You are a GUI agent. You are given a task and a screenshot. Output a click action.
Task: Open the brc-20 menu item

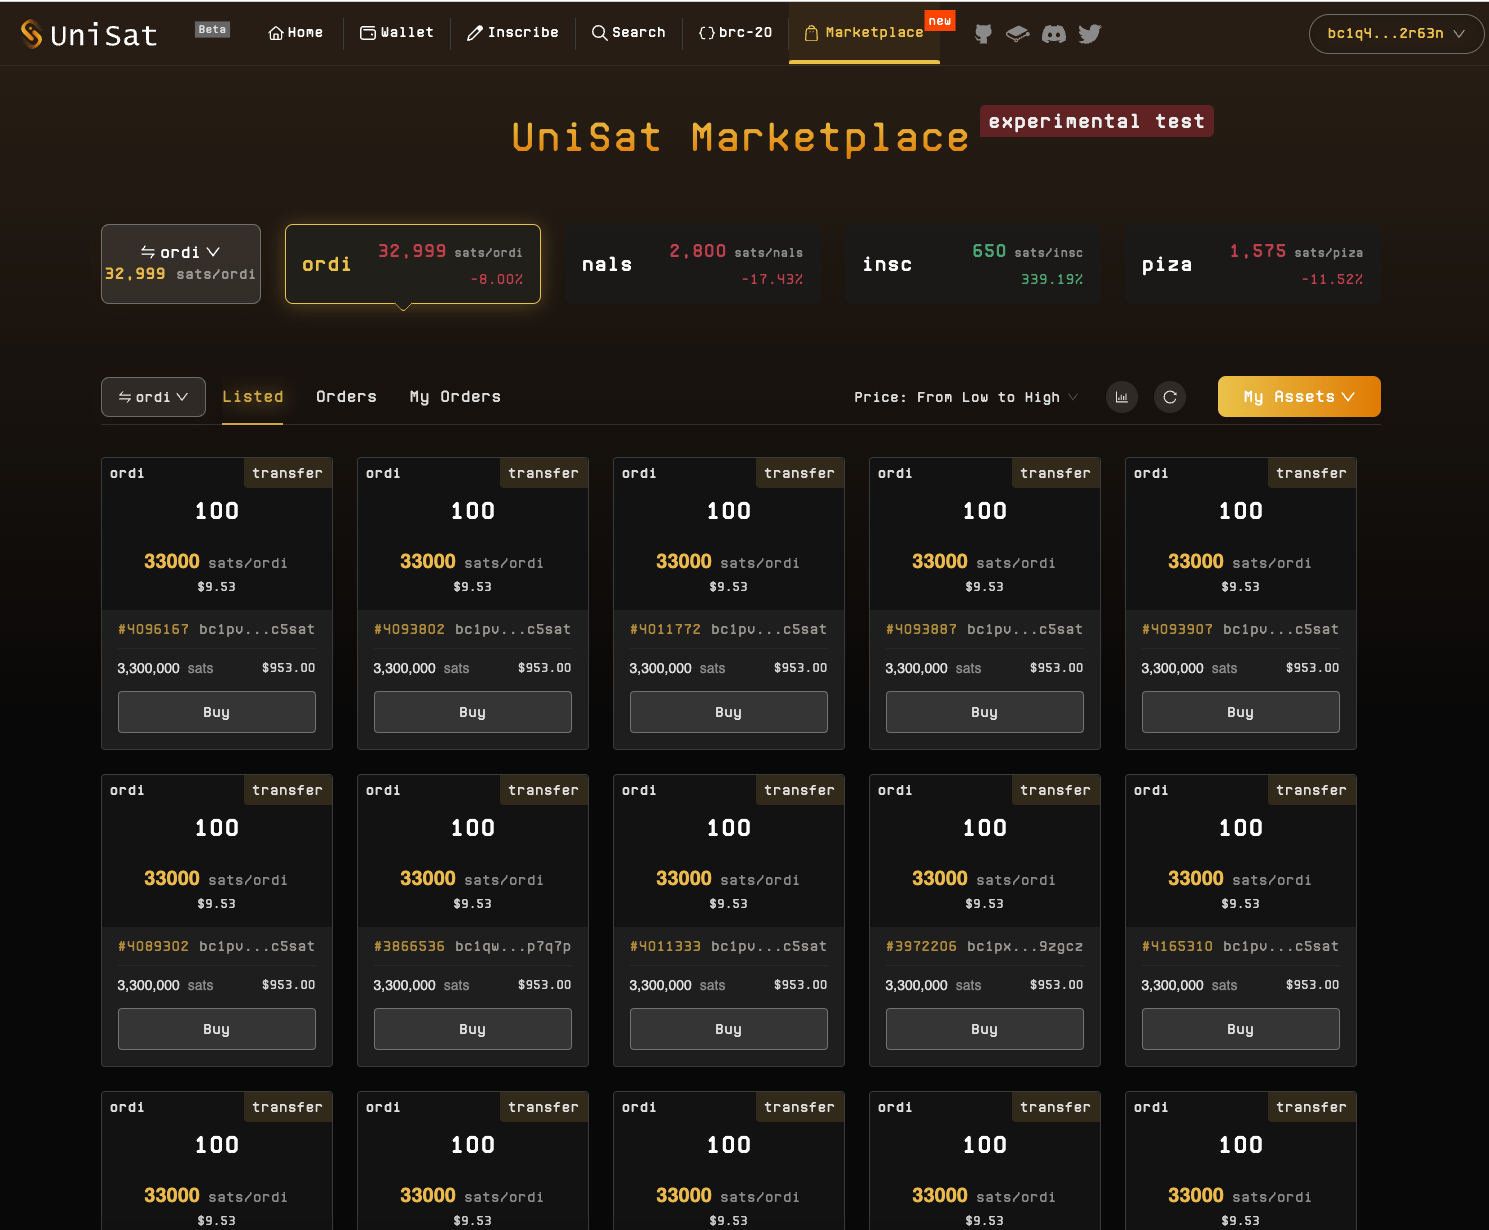pyautogui.click(x=735, y=33)
